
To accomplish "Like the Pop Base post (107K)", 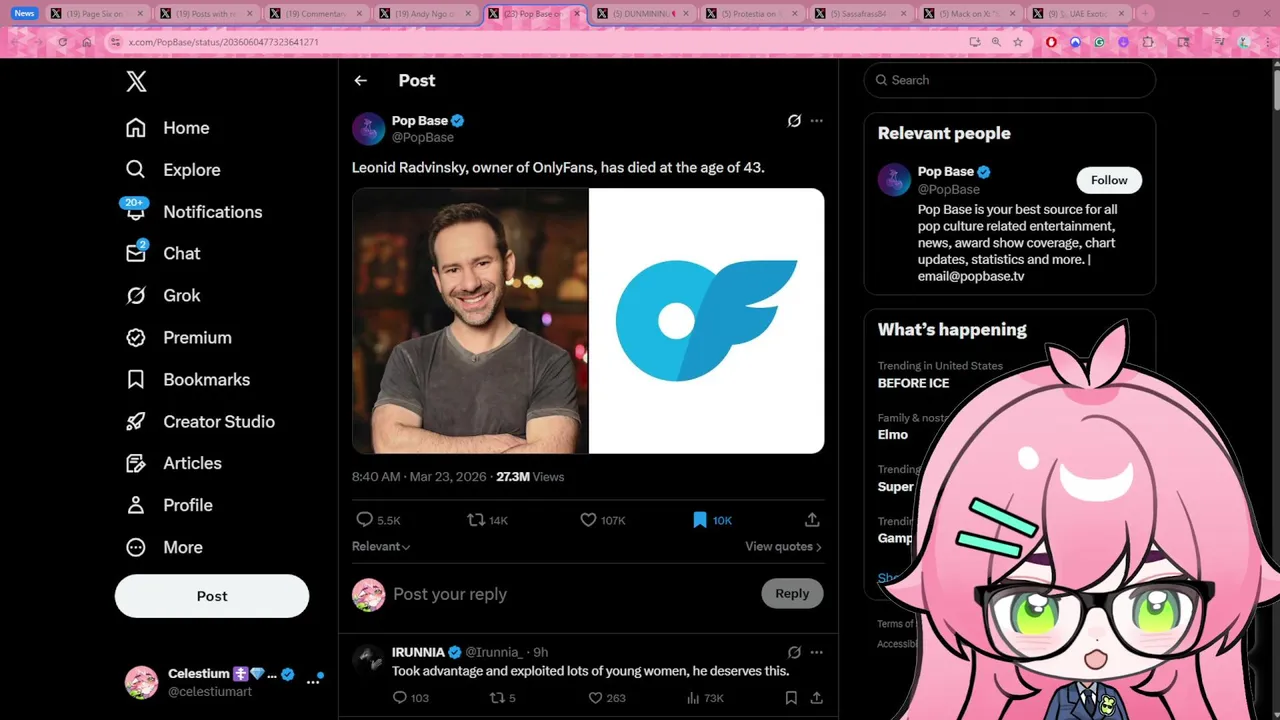I will [x=603, y=520].
